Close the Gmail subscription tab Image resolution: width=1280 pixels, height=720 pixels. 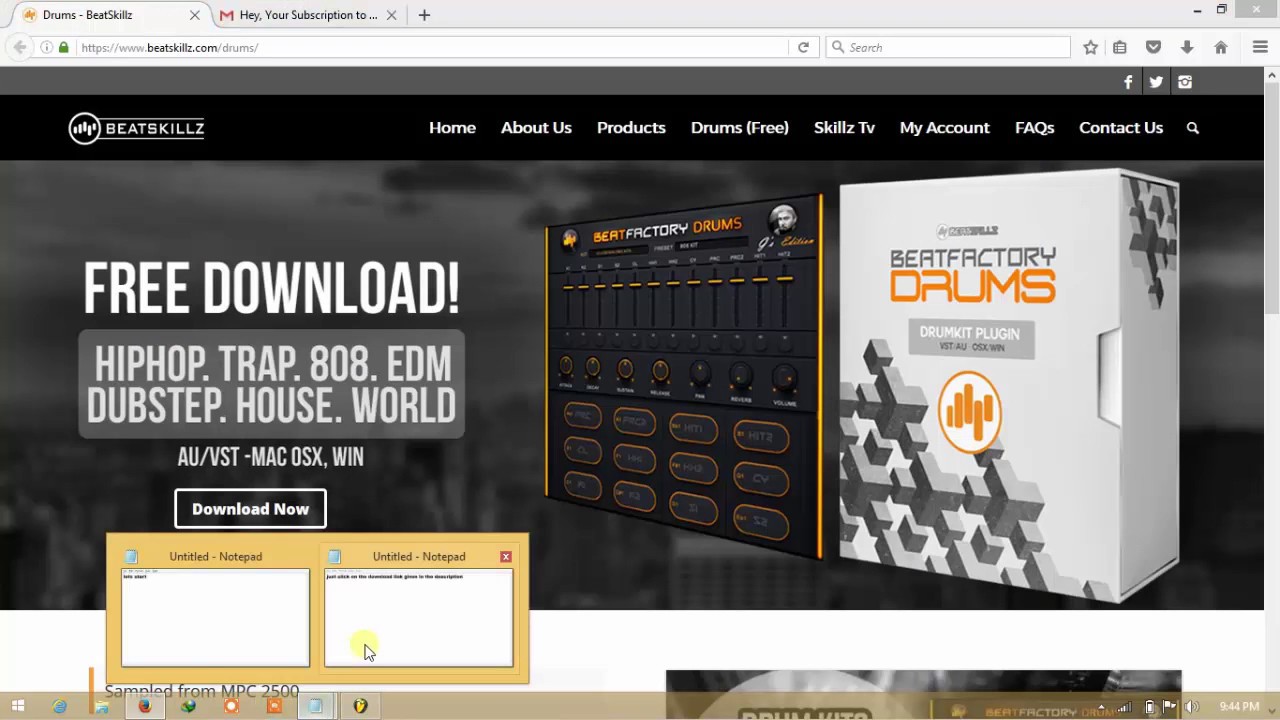pyautogui.click(x=392, y=15)
